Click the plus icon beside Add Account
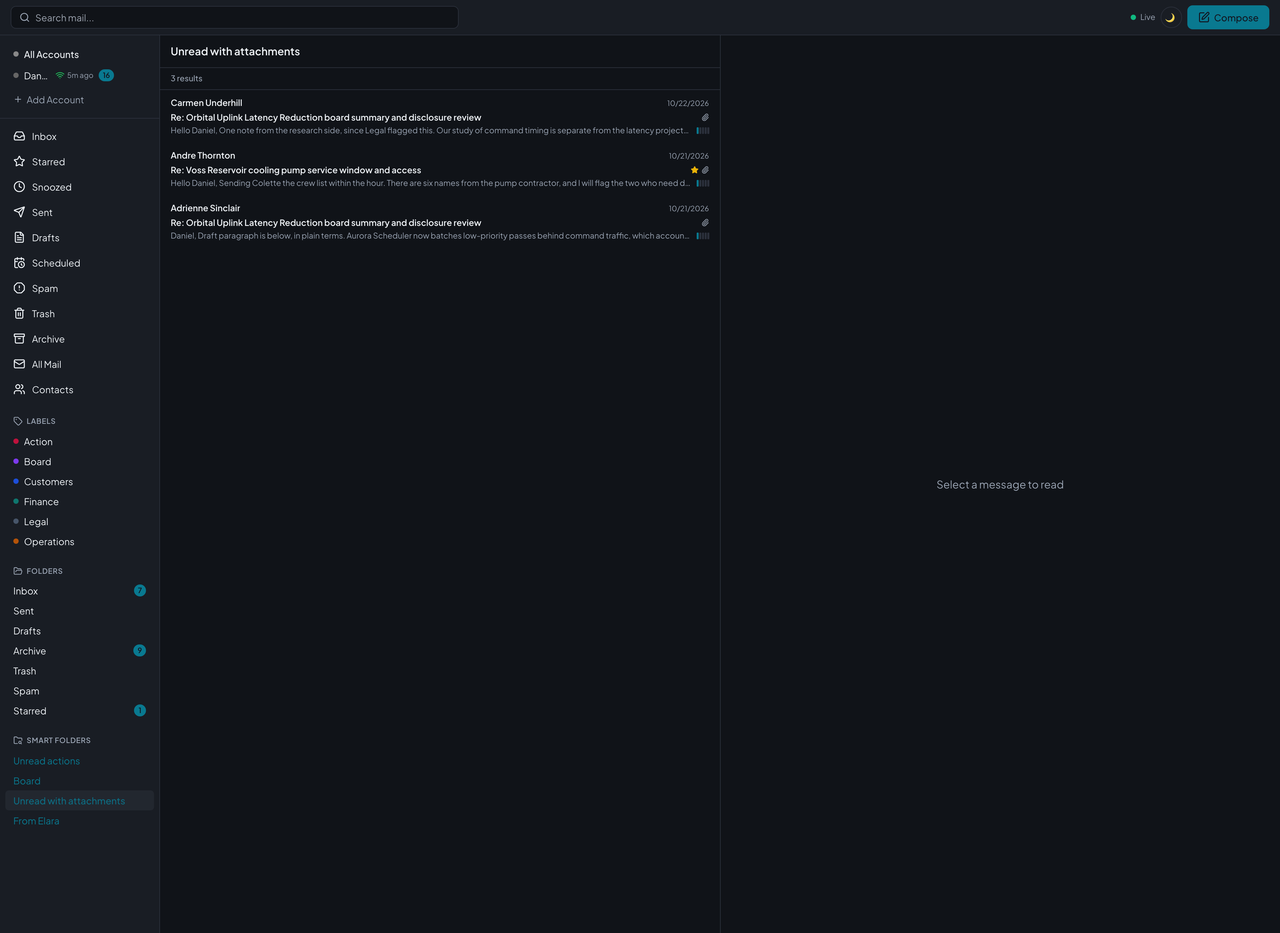The height and width of the screenshot is (933, 1280). pyautogui.click(x=18, y=100)
